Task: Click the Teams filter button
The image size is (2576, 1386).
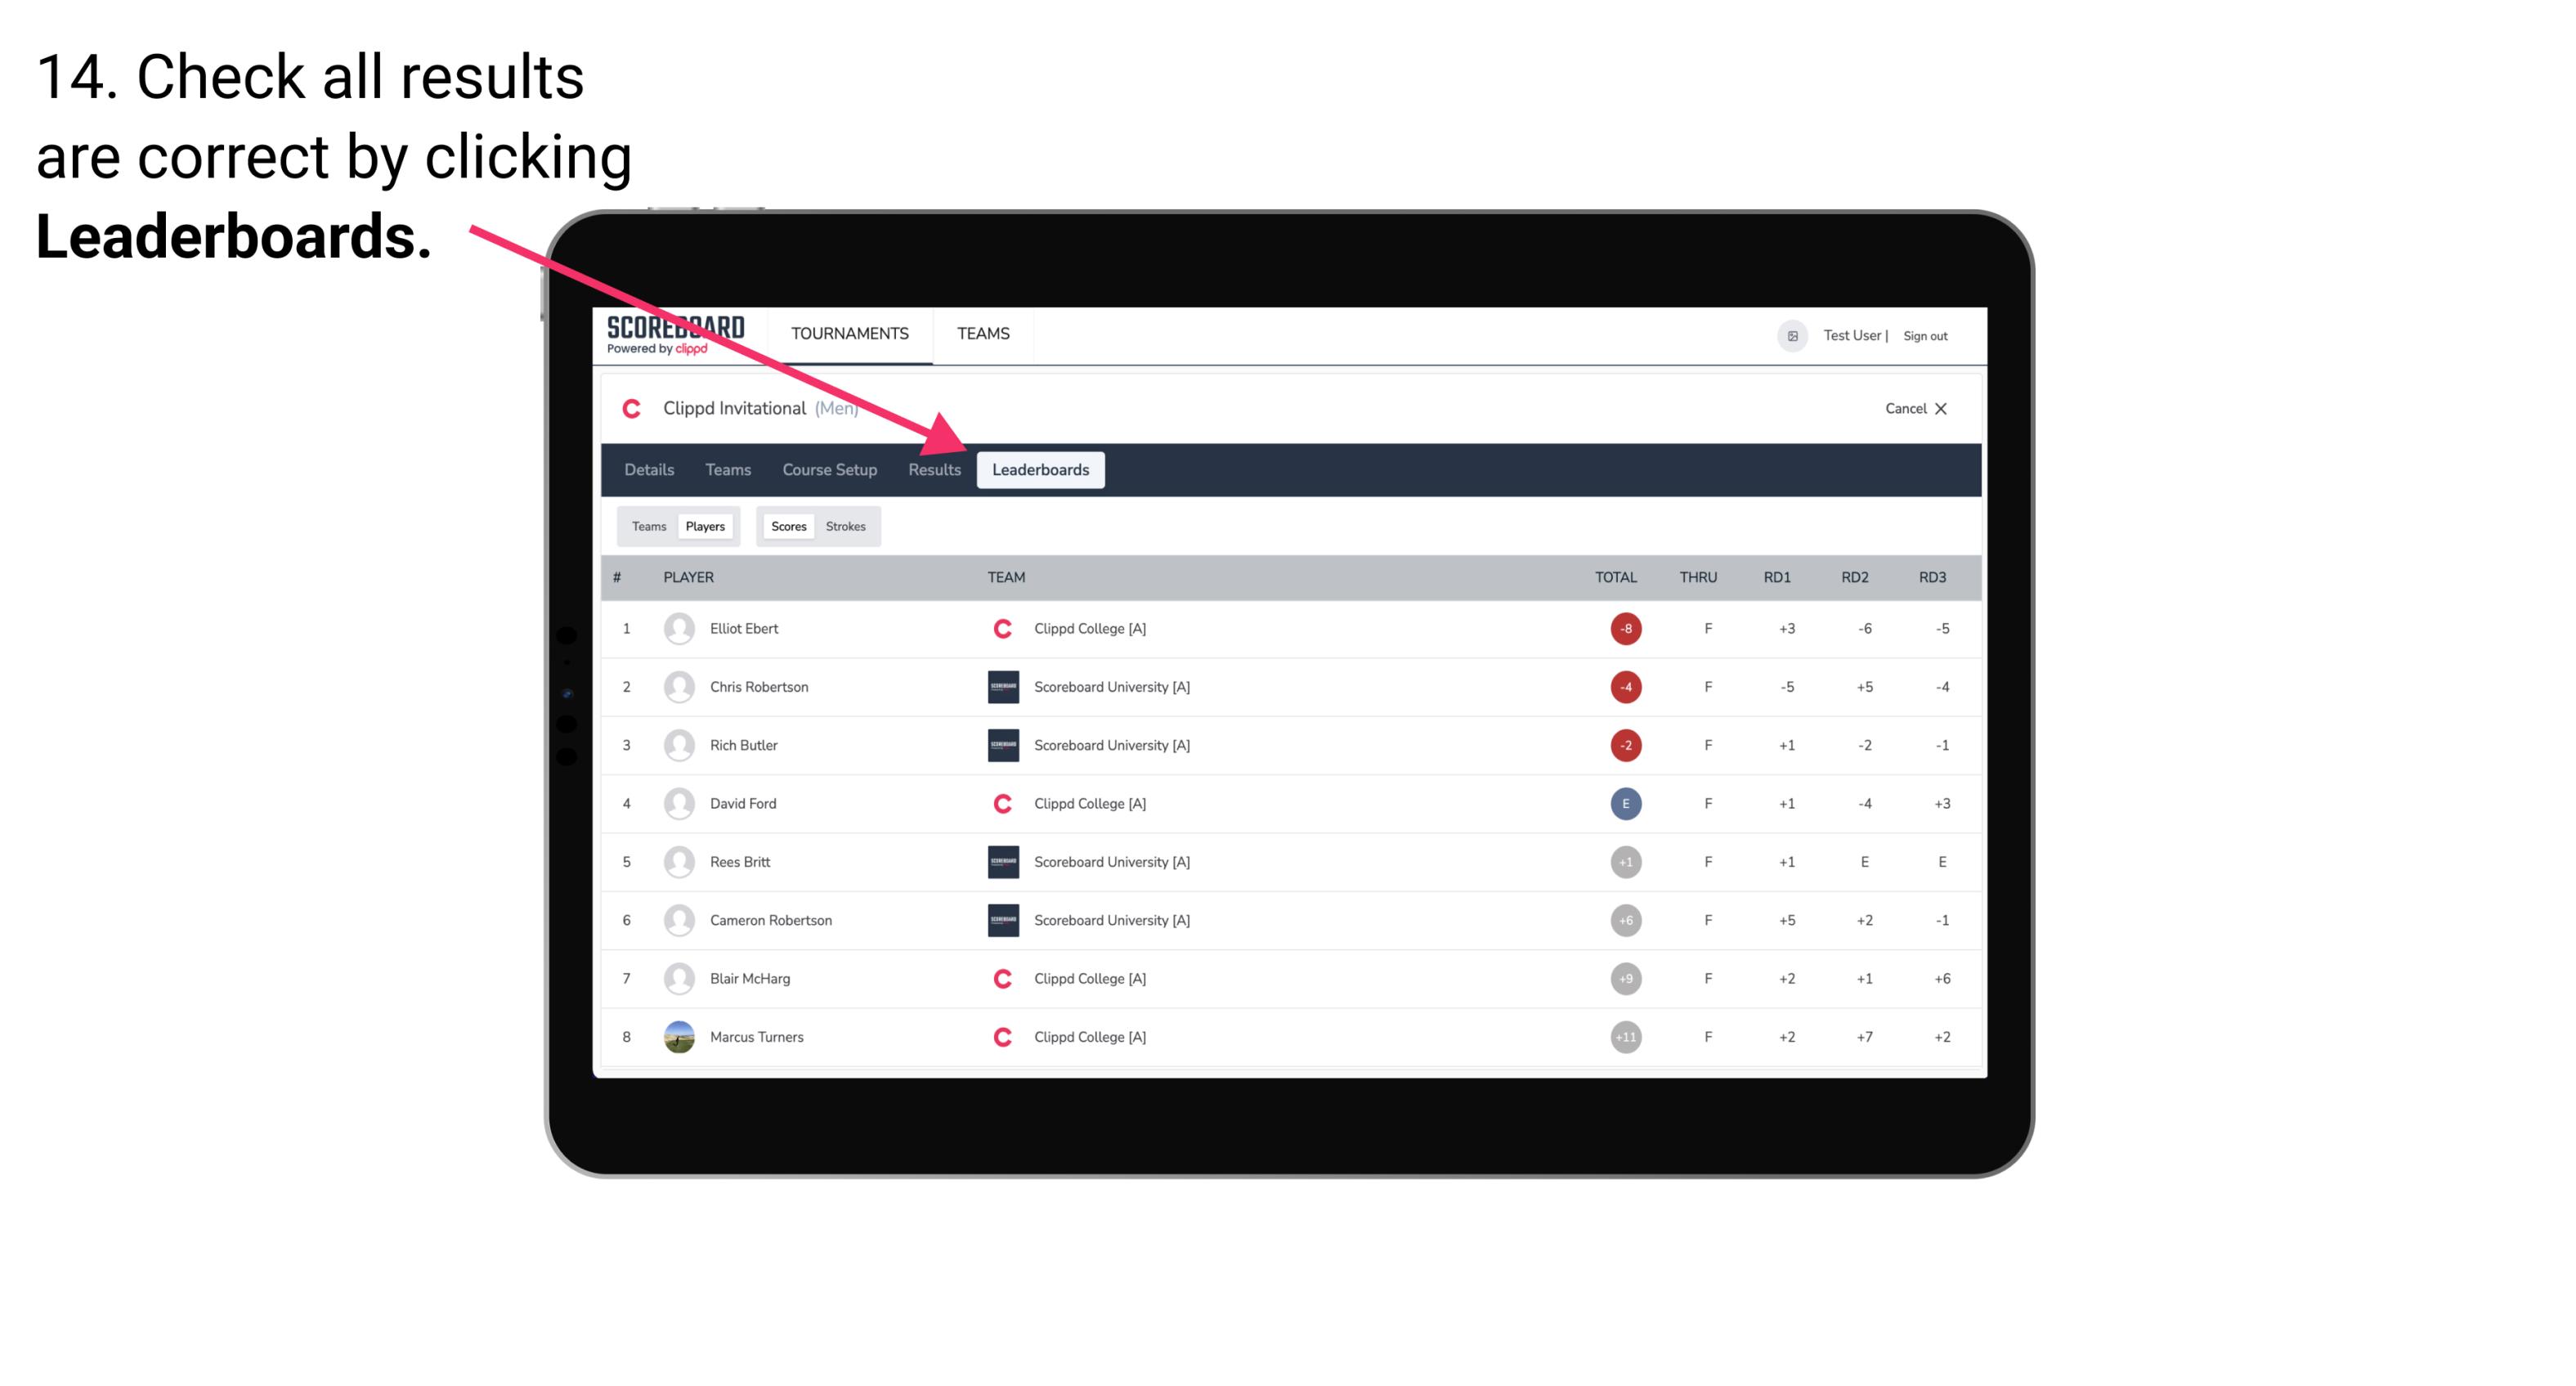Action: coord(648,526)
